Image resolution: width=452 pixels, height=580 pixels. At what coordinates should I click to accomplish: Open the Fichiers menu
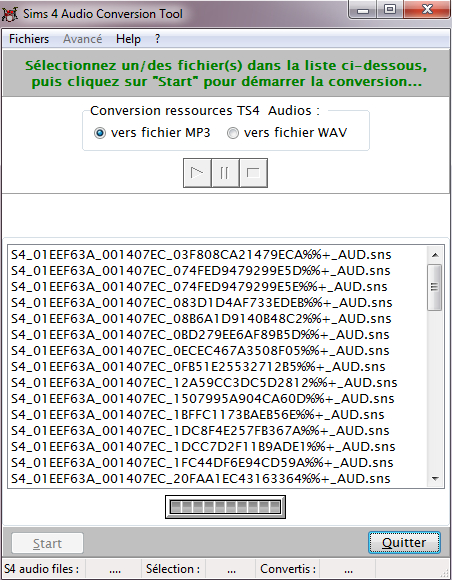click(x=29, y=39)
